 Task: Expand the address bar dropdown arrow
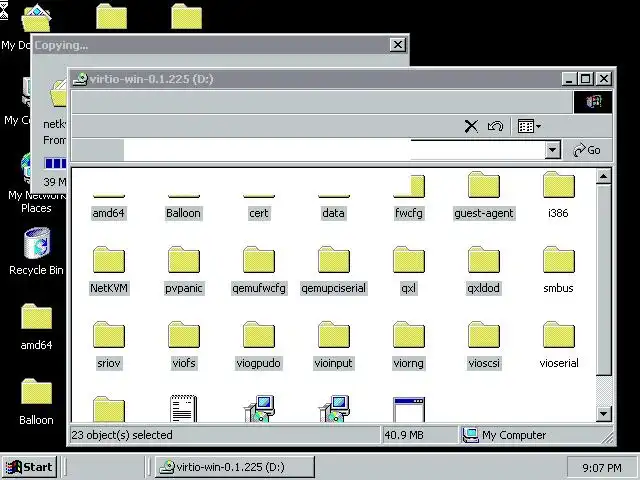[552, 150]
